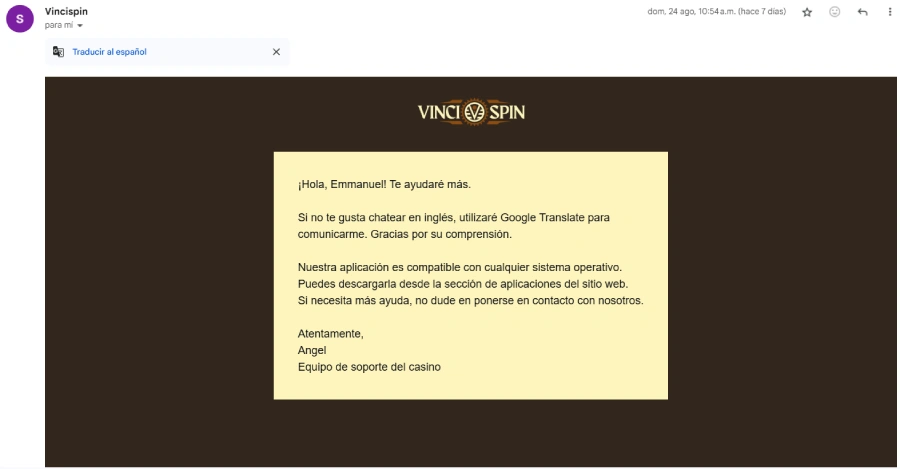Star this Vincispin email
The width and height of the screenshot is (900, 469).
click(x=807, y=12)
